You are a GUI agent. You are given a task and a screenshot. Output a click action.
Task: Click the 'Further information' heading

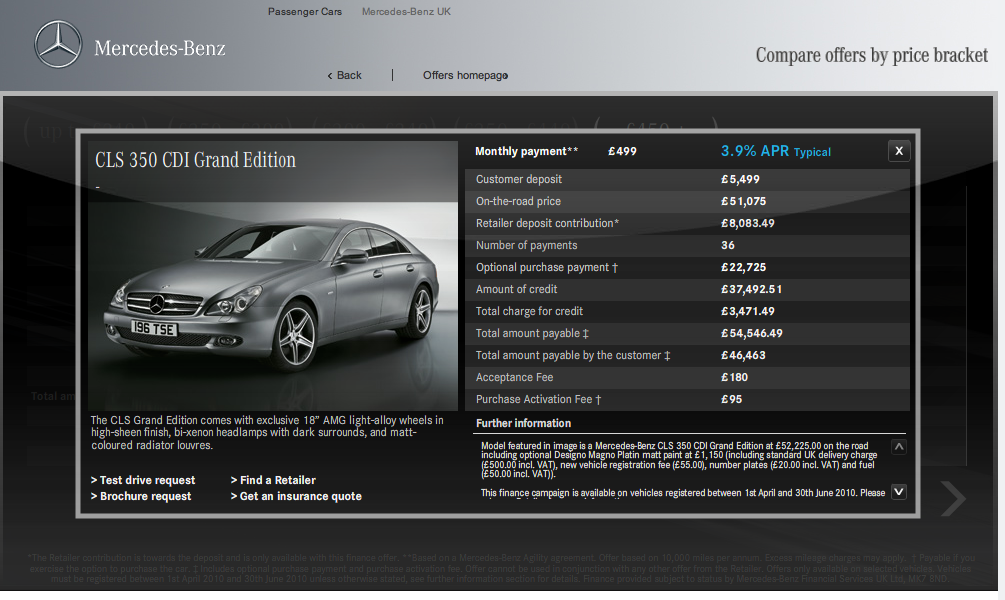[x=523, y=423]
